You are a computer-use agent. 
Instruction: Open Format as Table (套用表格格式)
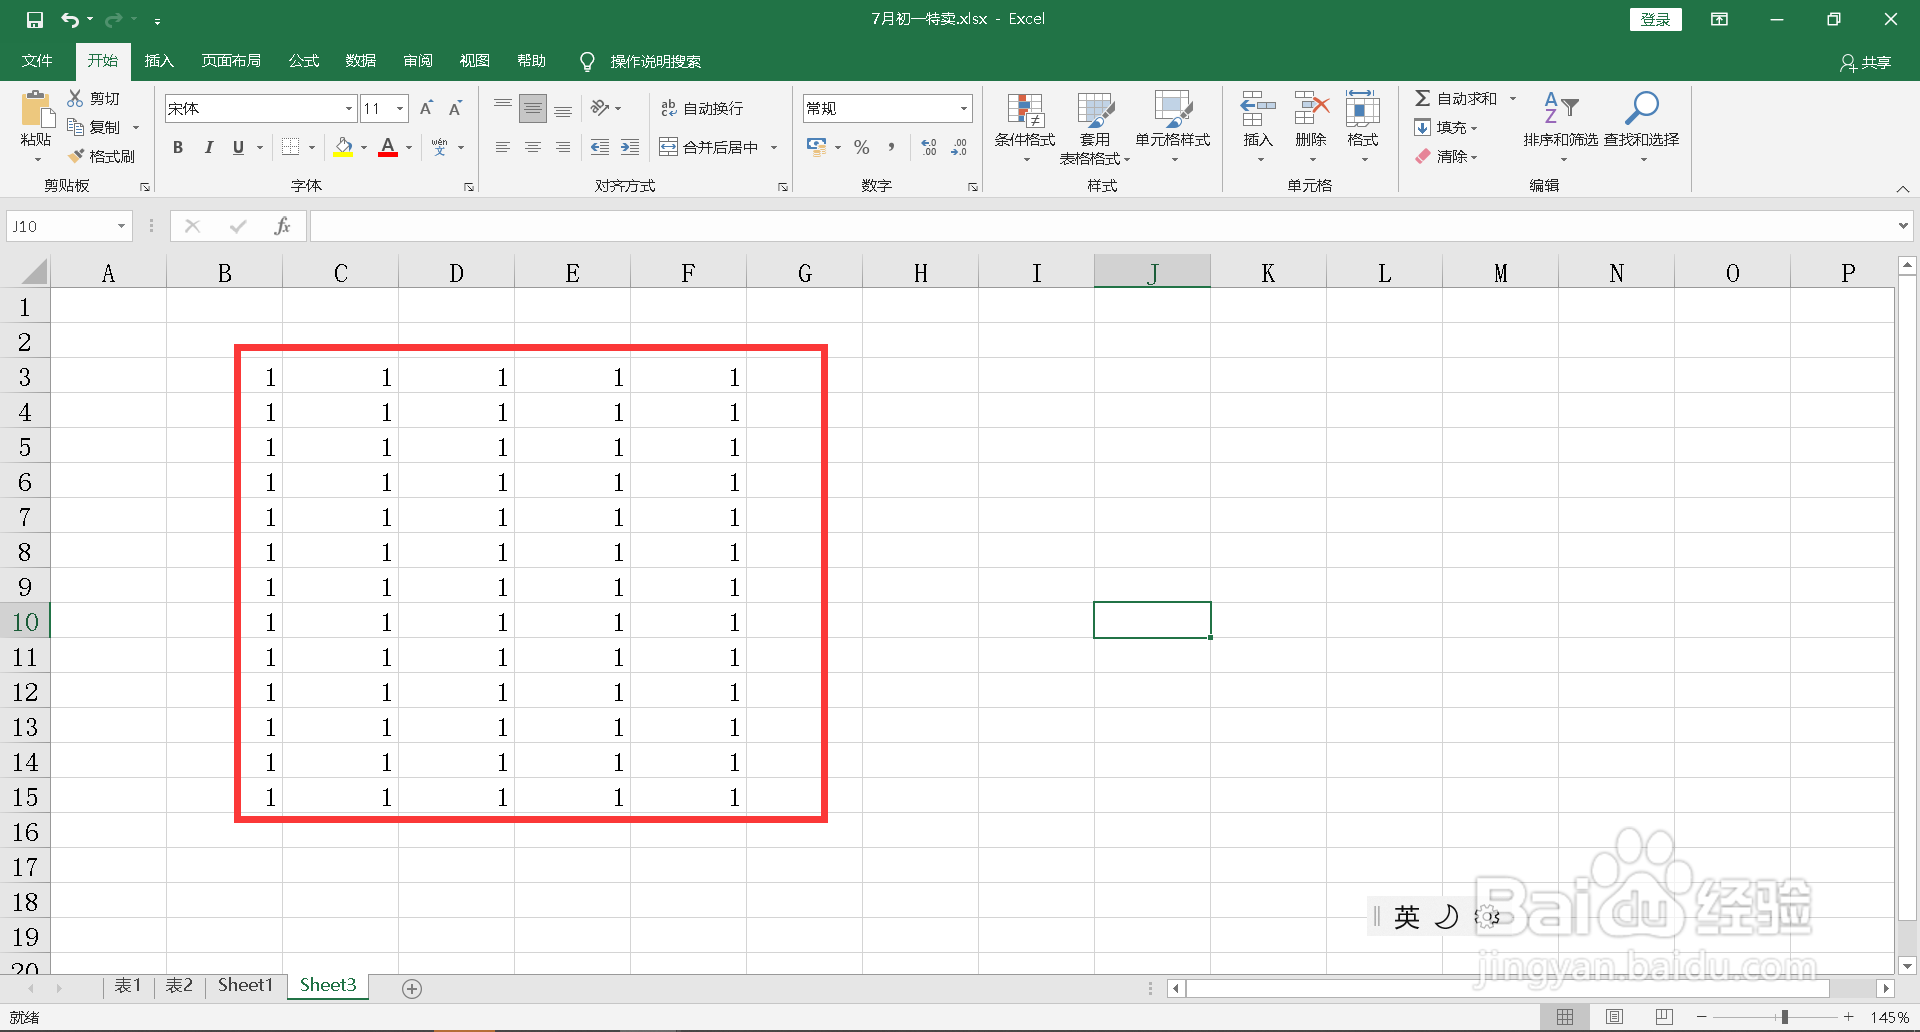pyautogui.click(x=1095, y=128)
